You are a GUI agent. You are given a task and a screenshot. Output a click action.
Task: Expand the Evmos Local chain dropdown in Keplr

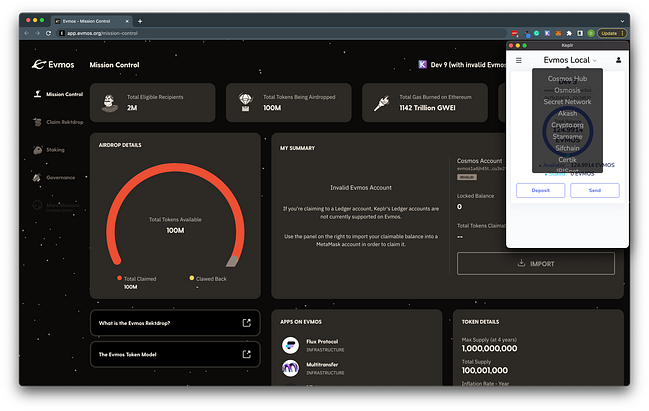pos(570,60)
